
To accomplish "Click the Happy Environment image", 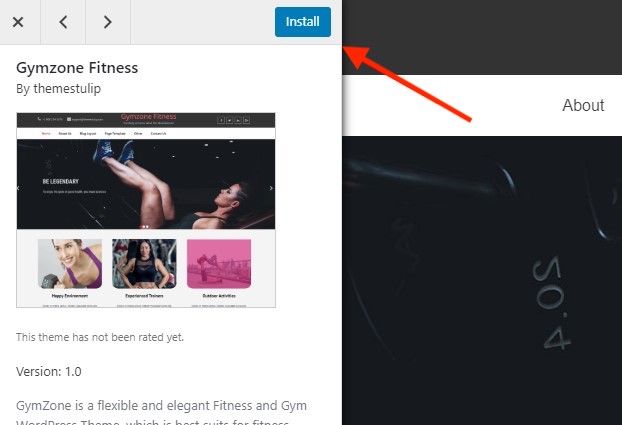I will 70,263.
